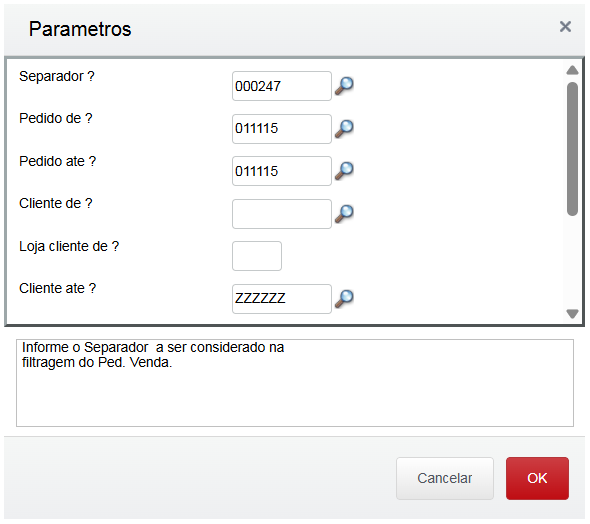
Task: Focus the Pedido de input field
Action: [282, 129]
